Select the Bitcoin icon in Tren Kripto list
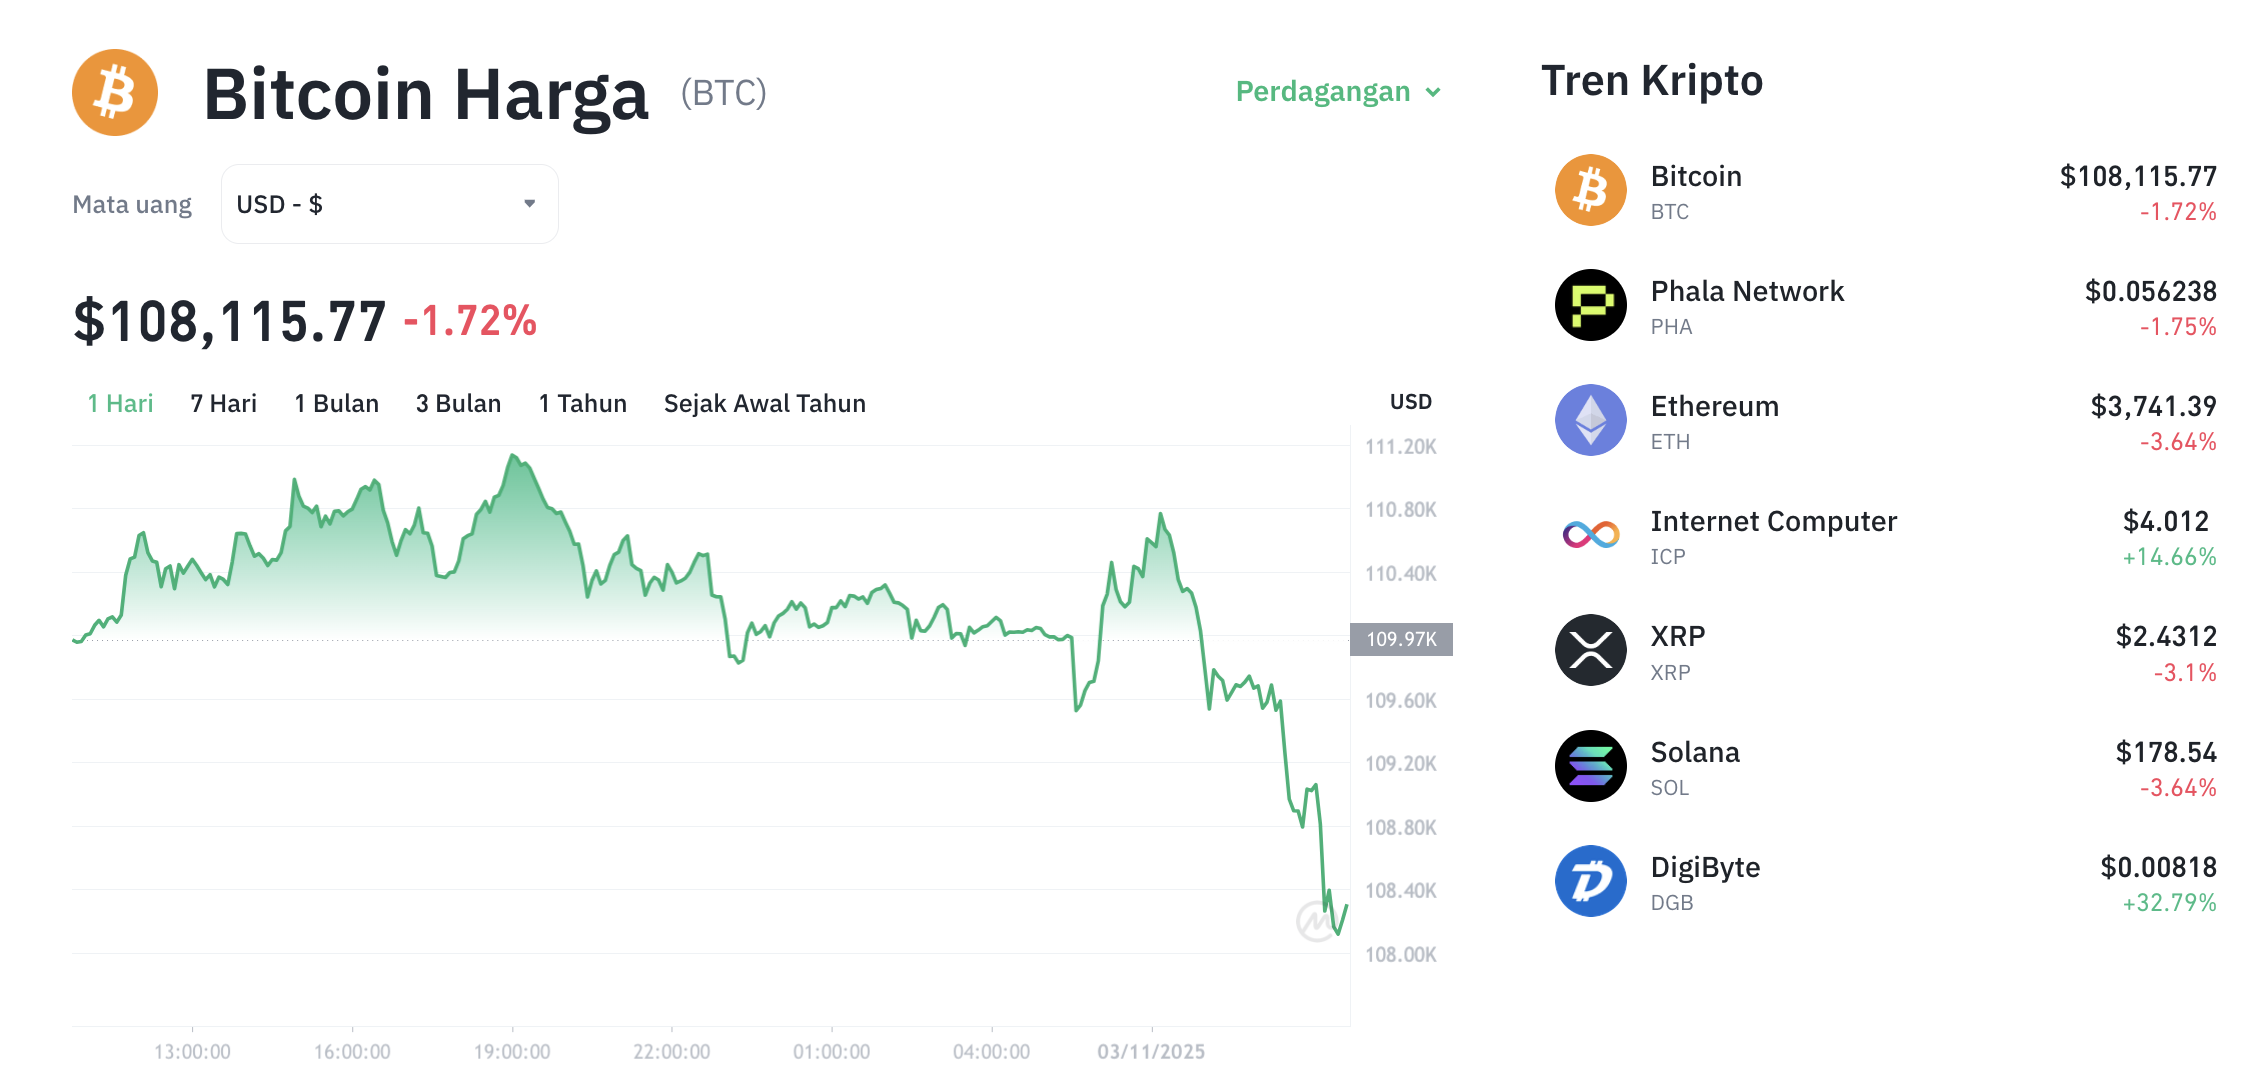The height and width of the screenshot is (1068, 2244). pyautogui.click(x=1590, y=190)
